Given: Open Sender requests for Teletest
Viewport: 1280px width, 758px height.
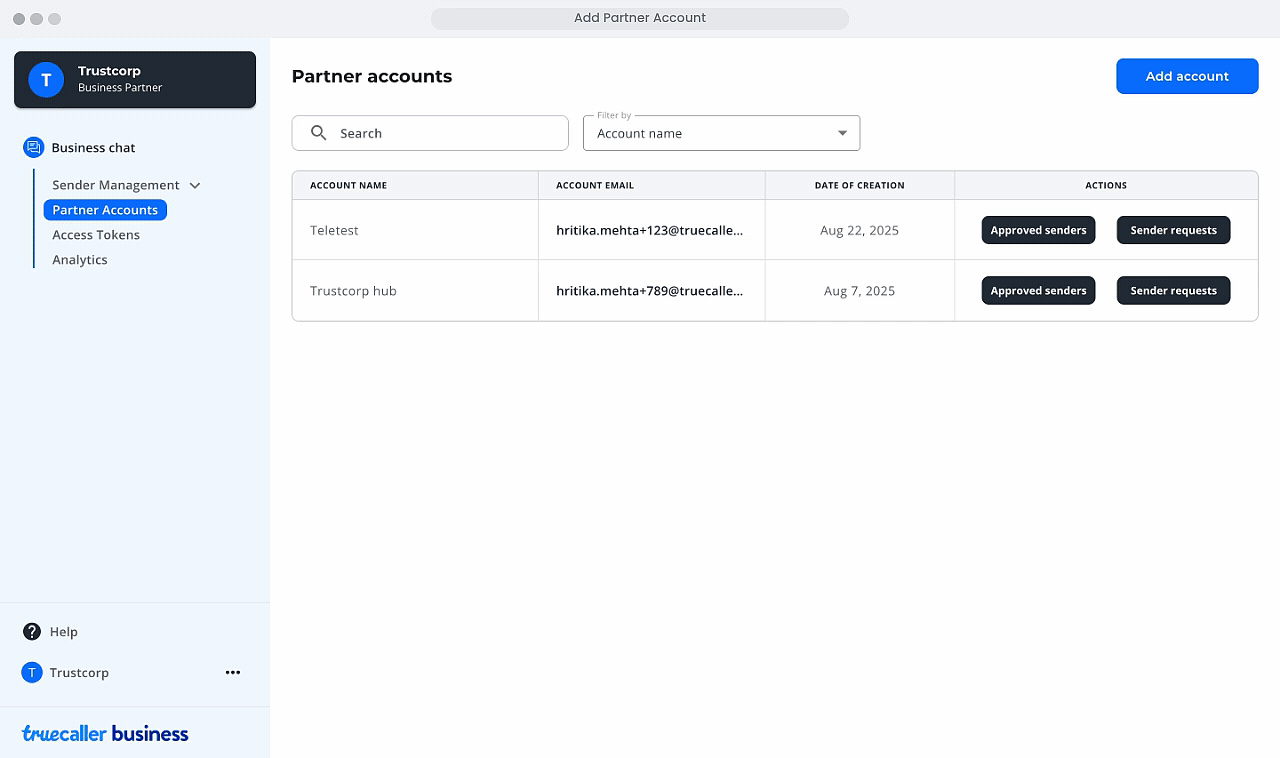Looking at the screenshot, I should coord(1173,230).
